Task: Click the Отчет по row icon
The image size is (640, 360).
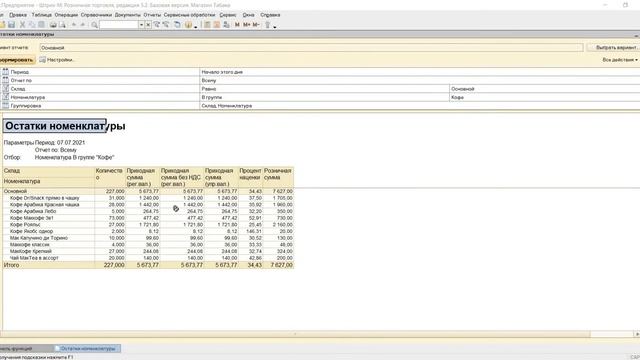Action: click(x=5, y=80)
